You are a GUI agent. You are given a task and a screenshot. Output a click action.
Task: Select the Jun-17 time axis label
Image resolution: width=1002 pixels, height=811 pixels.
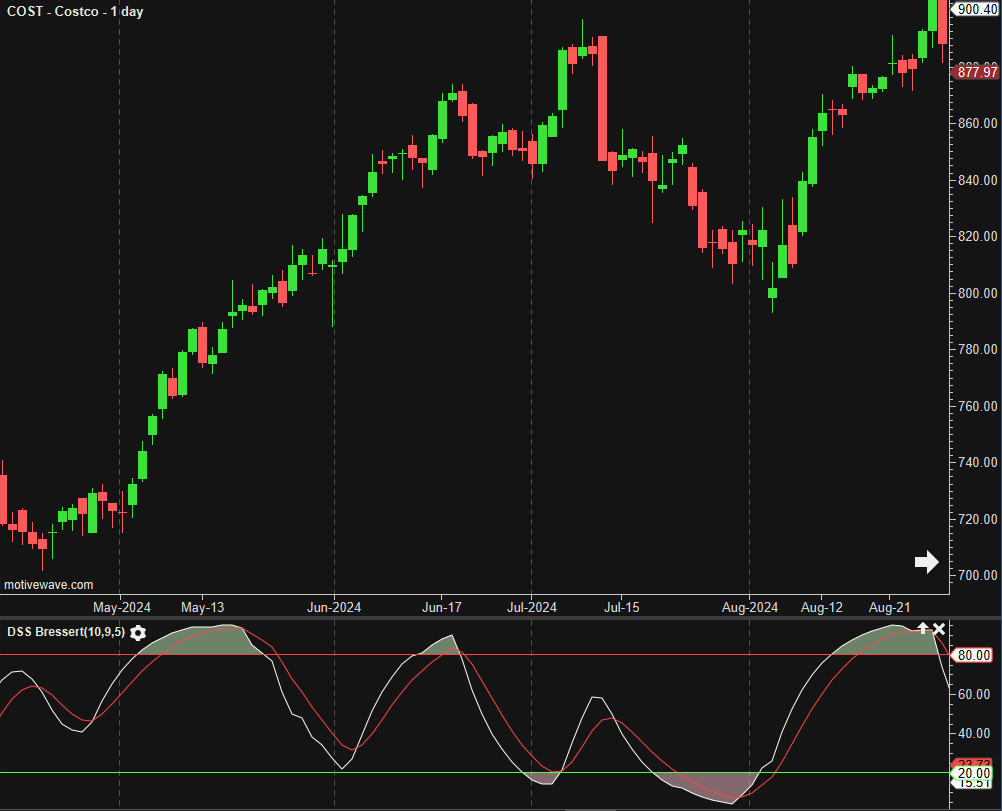tap(441, 607)
